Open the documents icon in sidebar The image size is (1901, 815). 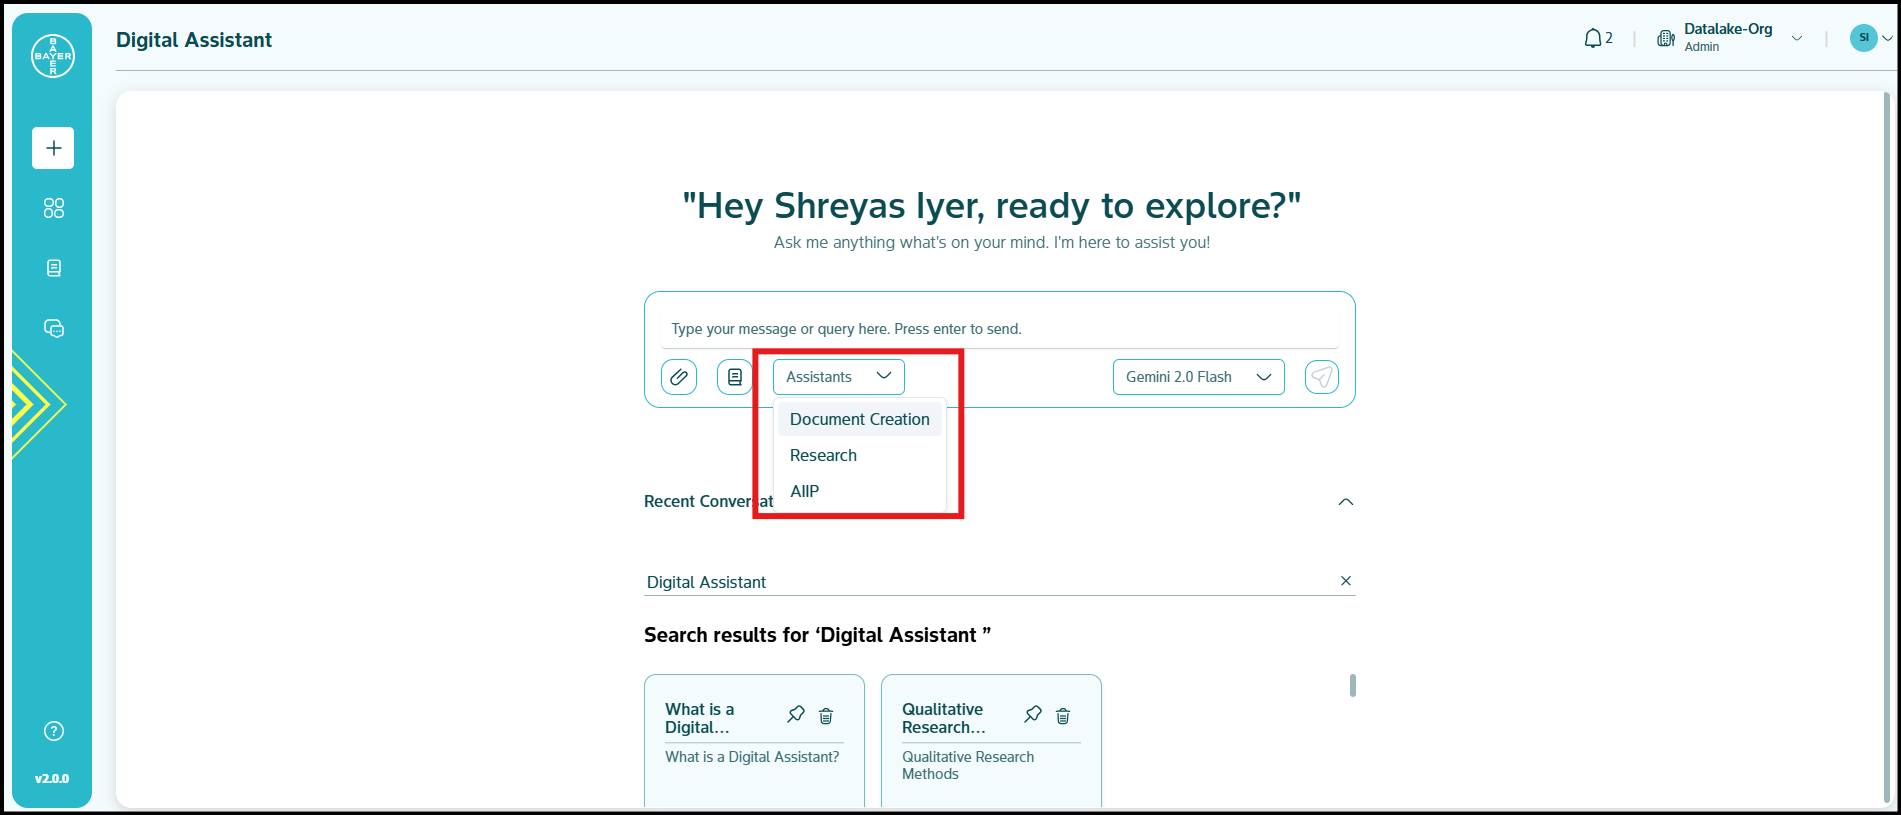(x=54, y=268)
